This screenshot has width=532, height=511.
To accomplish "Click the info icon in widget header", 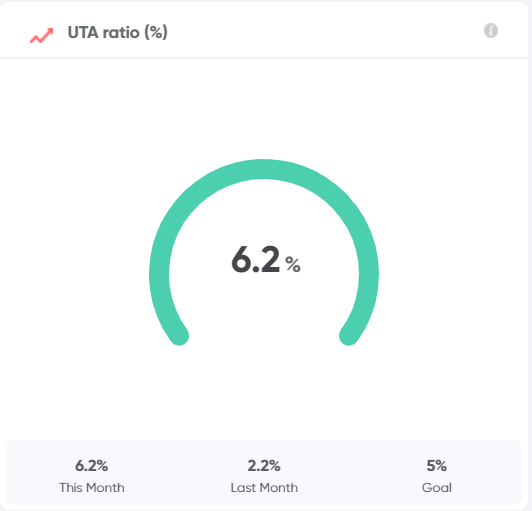I will [491, 31].
